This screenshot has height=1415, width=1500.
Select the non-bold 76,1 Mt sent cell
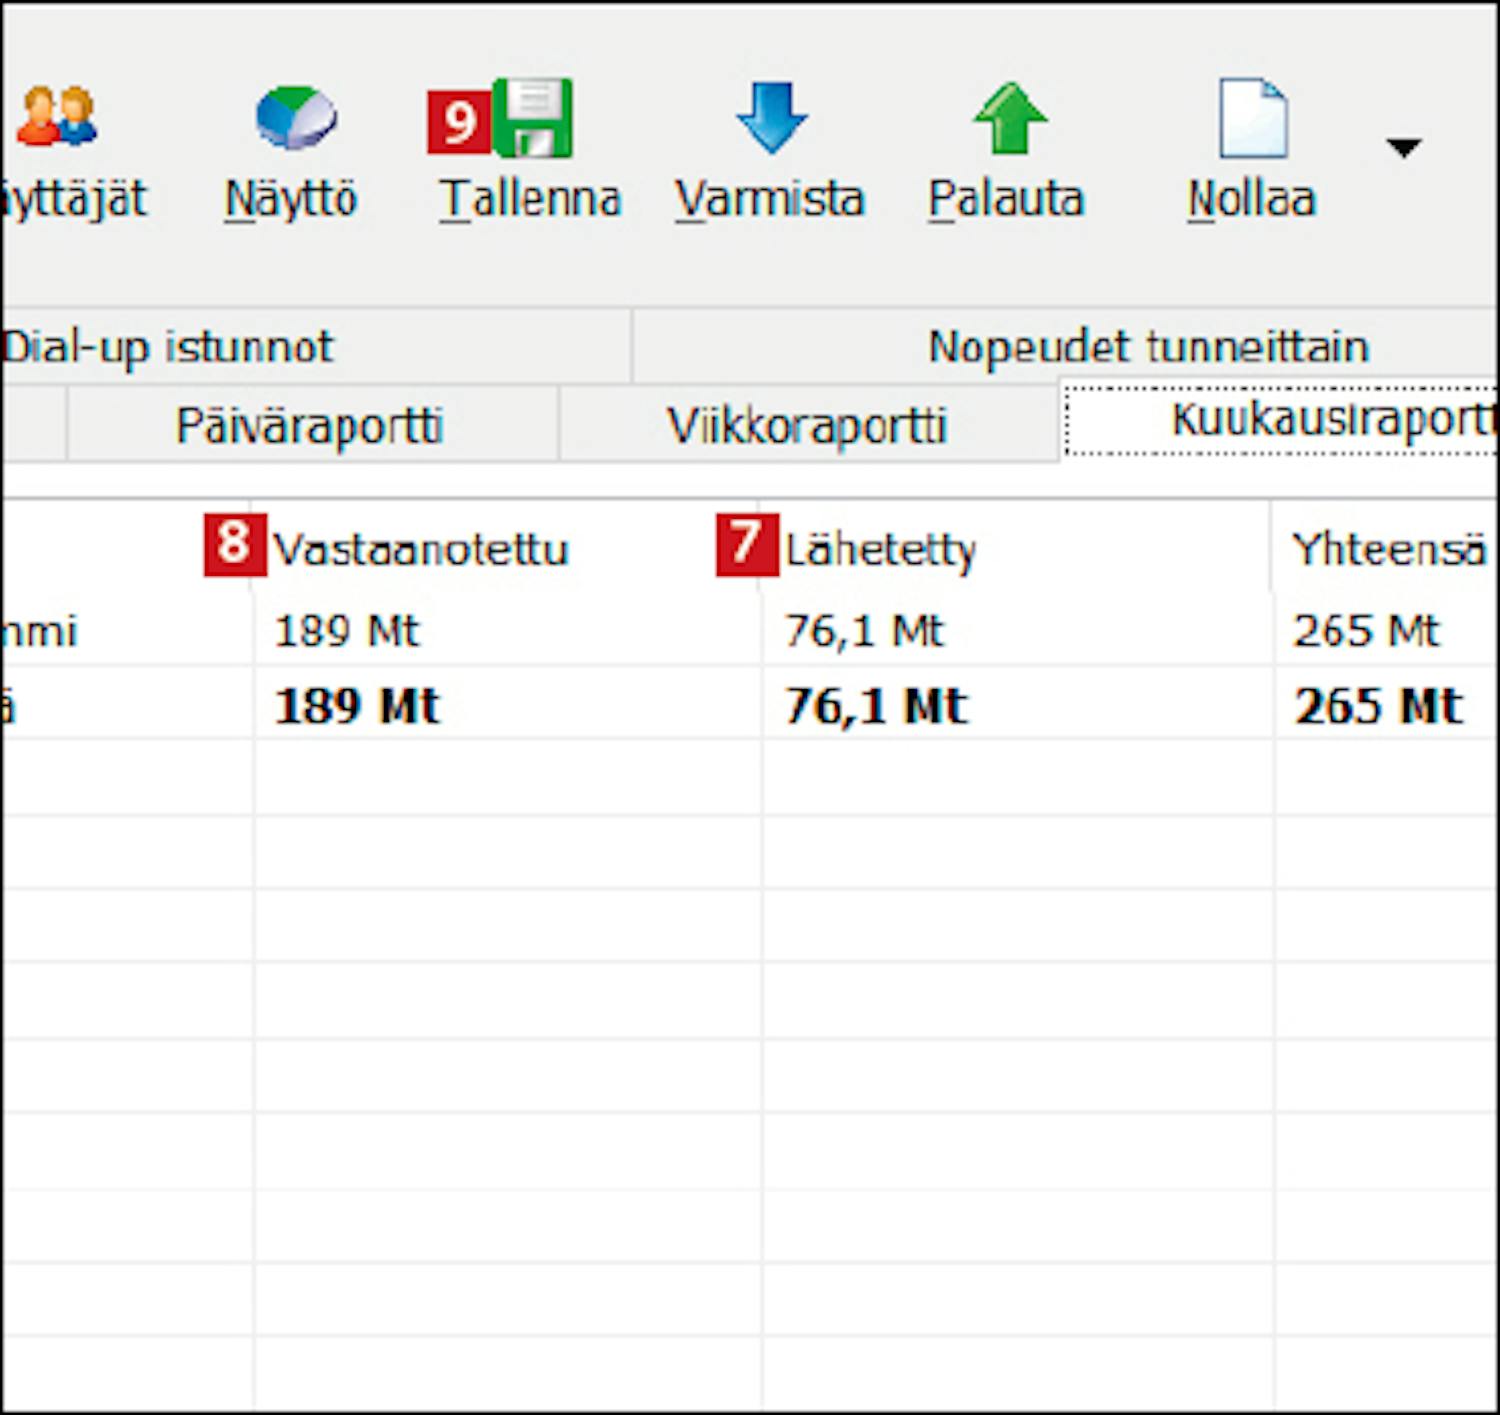pyautogui.click(x=864, y=631)
